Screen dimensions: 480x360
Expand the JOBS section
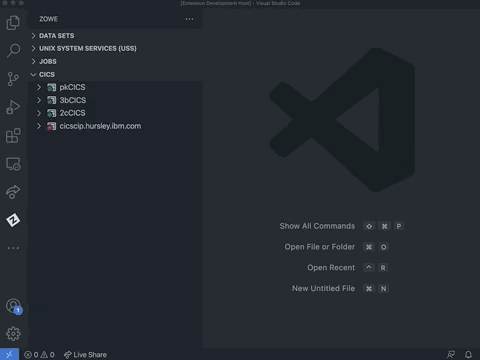coord(115,62)
